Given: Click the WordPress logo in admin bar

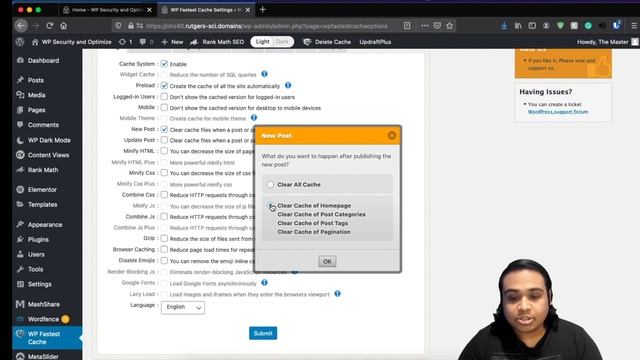Looking at the screenshot, I should [x=20, y=42].
